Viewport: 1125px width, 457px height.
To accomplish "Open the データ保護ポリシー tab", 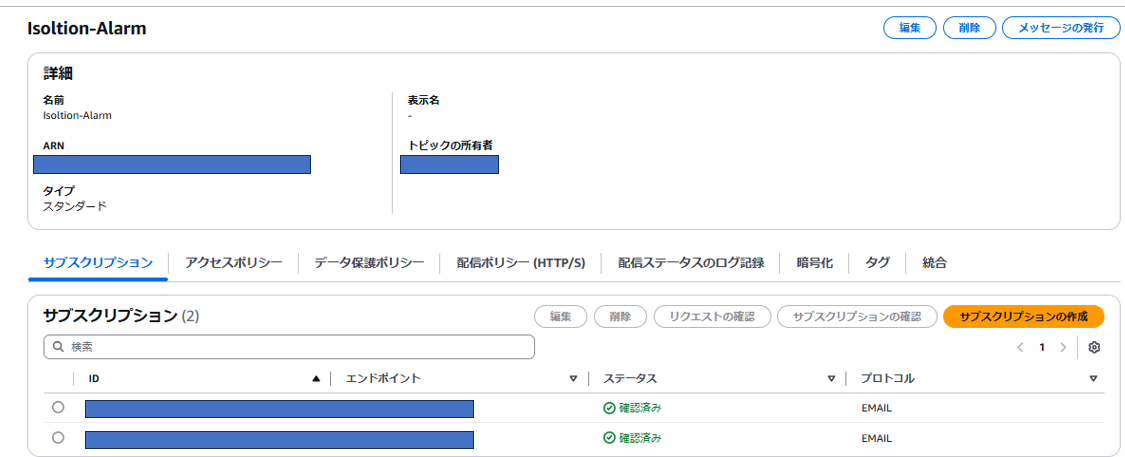I will tap(369, 263).
